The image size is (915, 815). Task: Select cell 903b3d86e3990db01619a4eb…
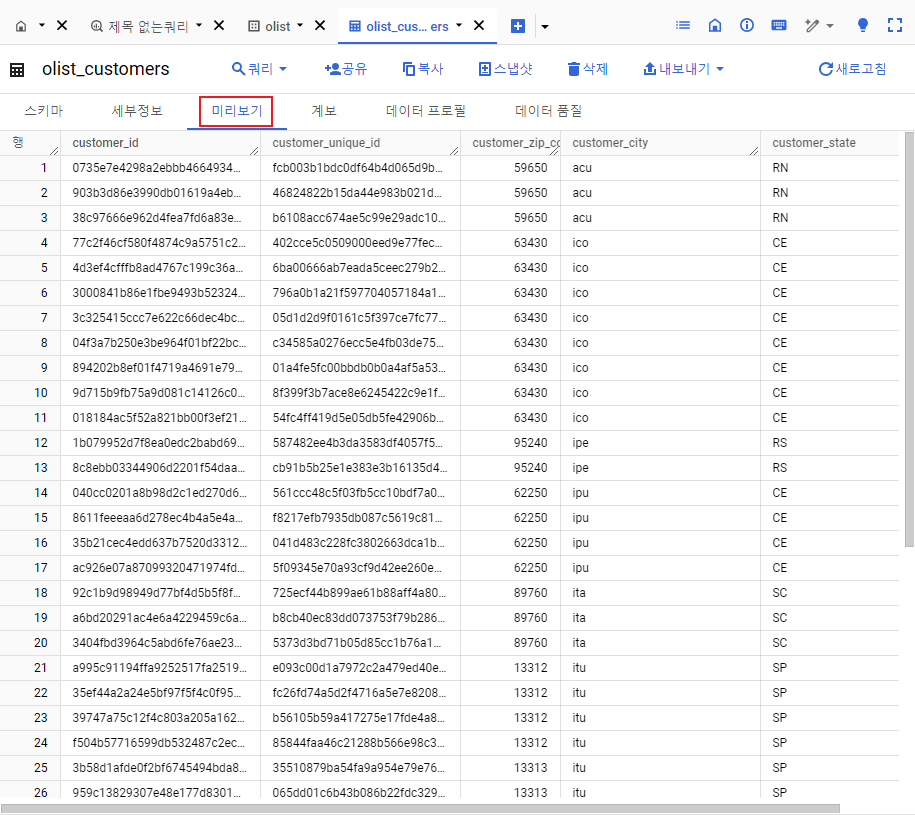click(160, 193)
